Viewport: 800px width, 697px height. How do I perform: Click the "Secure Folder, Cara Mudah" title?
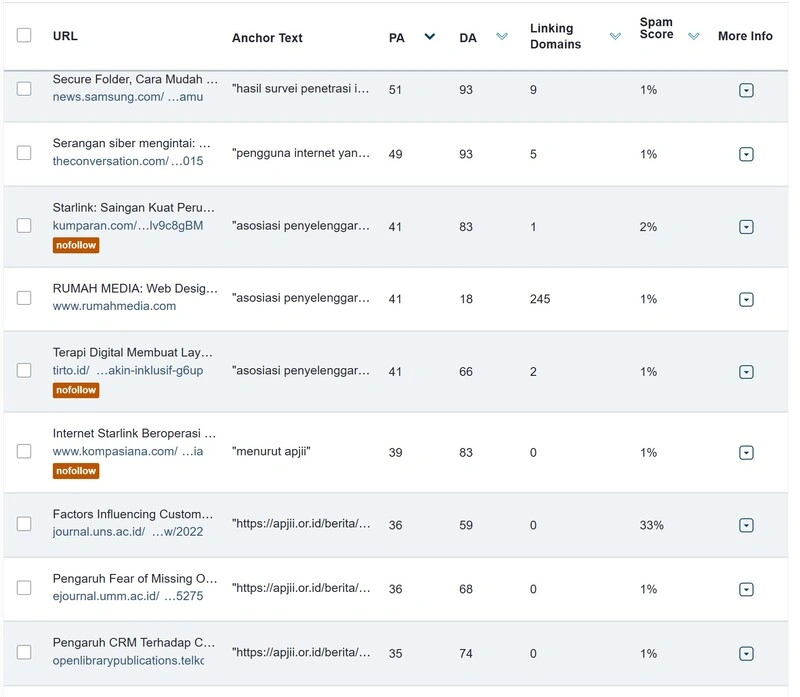135,80
